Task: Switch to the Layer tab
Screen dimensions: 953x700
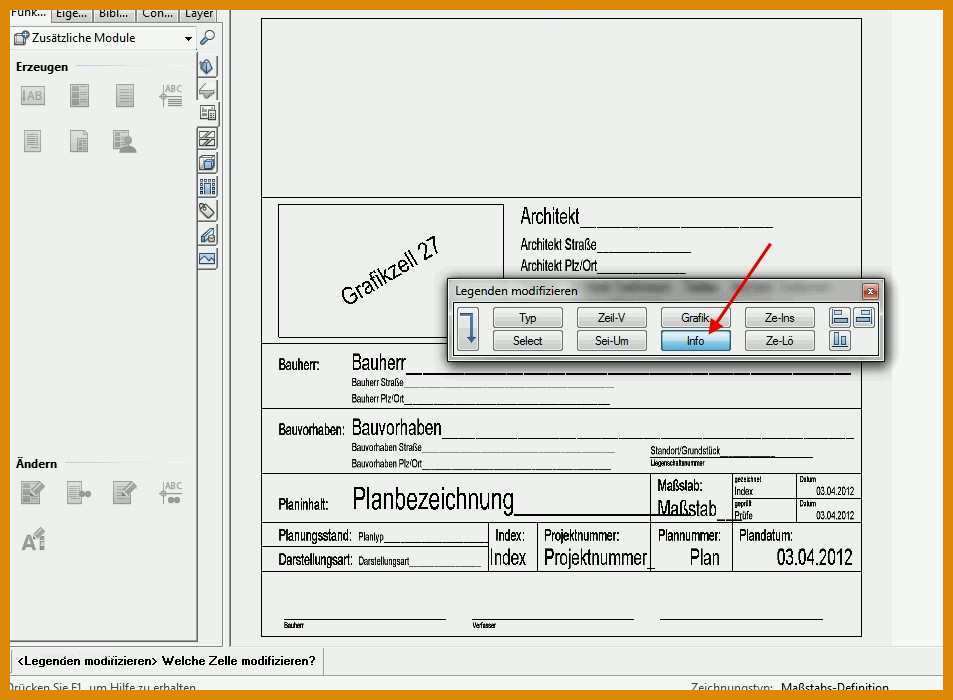Action: pos(198,13)
